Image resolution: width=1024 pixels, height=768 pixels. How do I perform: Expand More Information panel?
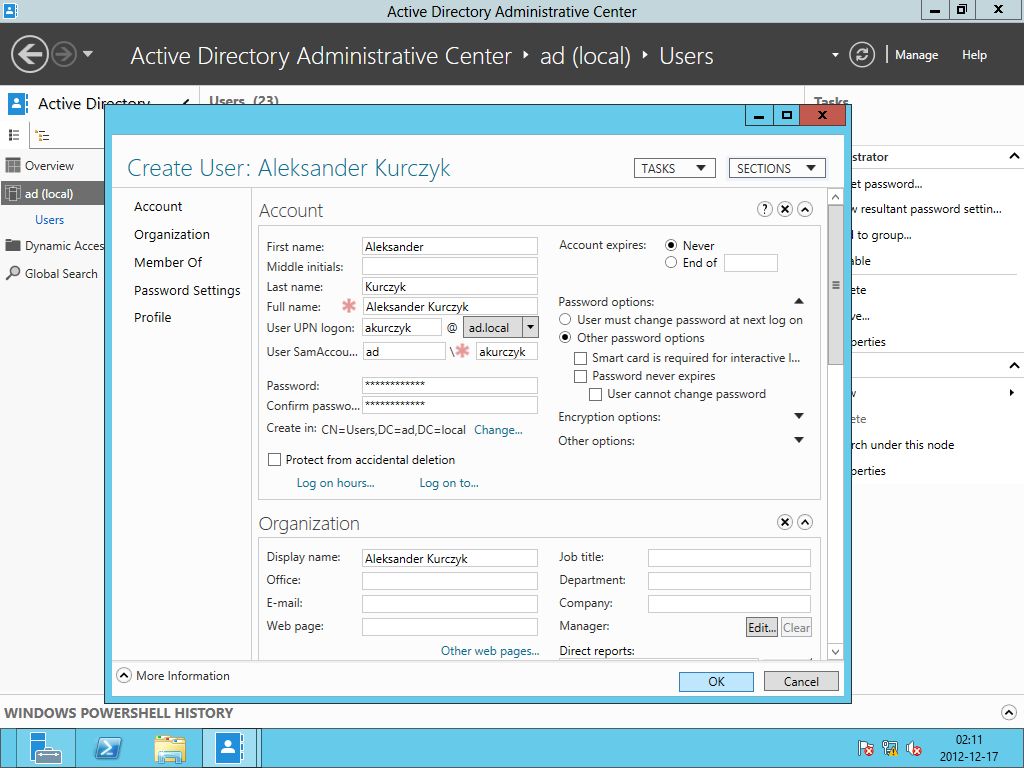(x=123, y=675)
